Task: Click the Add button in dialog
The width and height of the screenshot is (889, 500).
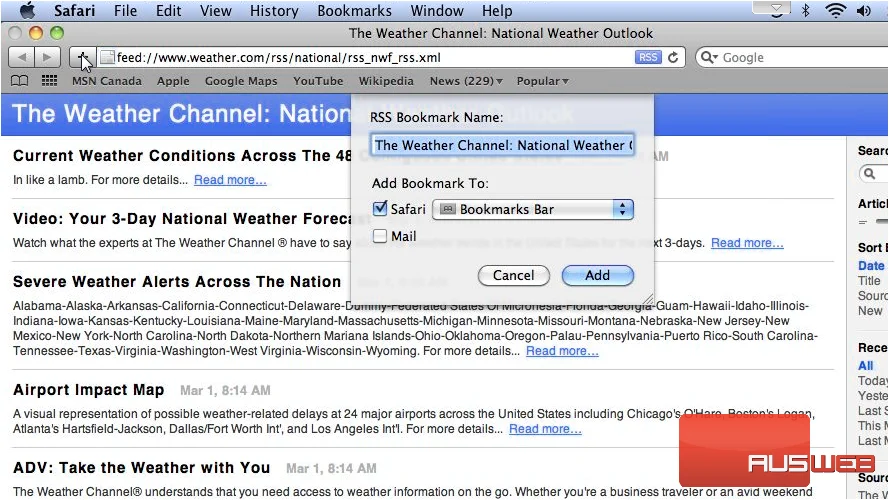Action: [x=598, y=276]
